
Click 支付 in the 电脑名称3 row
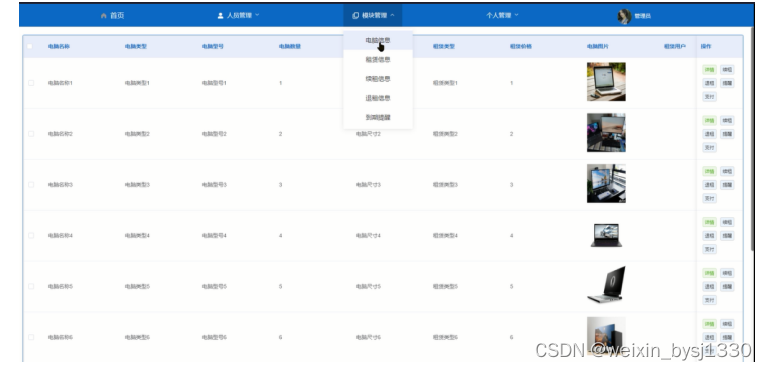click(709, 199)
